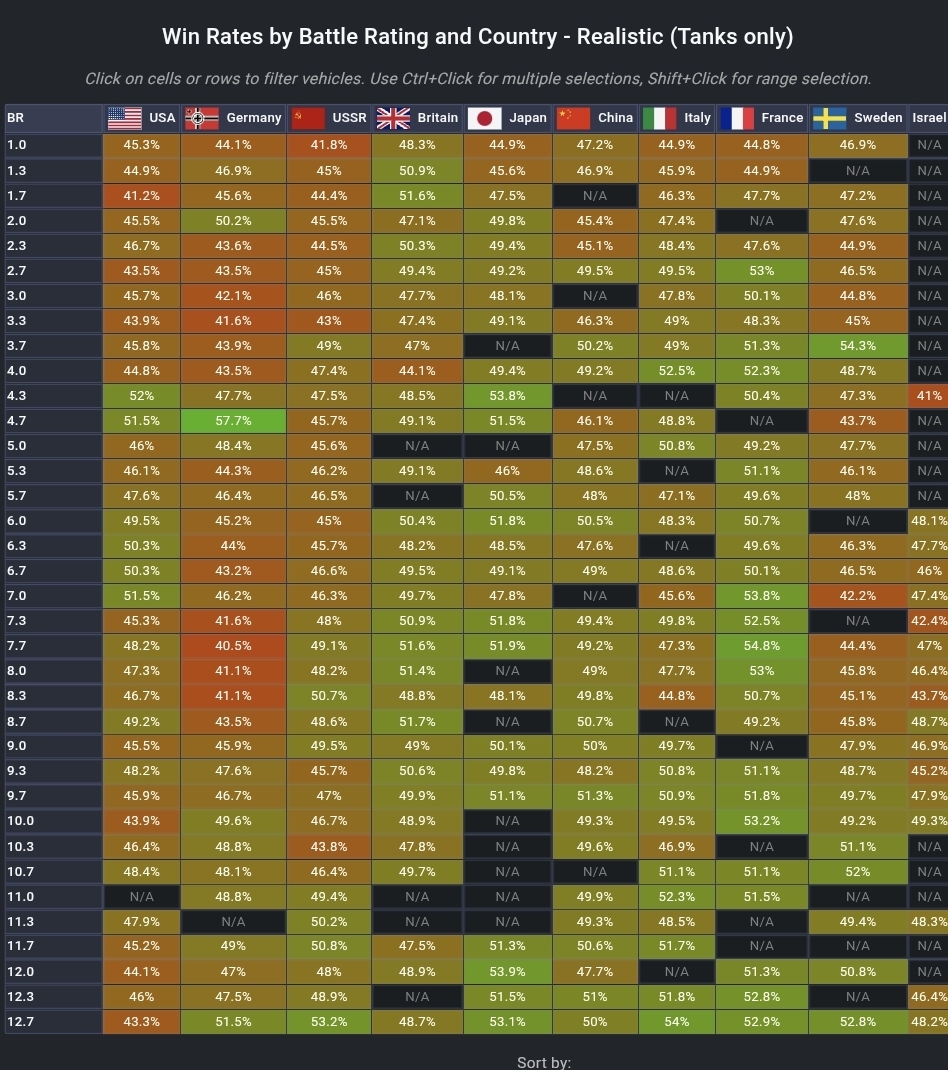Select USA N/A cell at BR 11.0
The height and width of the screenshot is (1070, 948).
pos(141,897)
